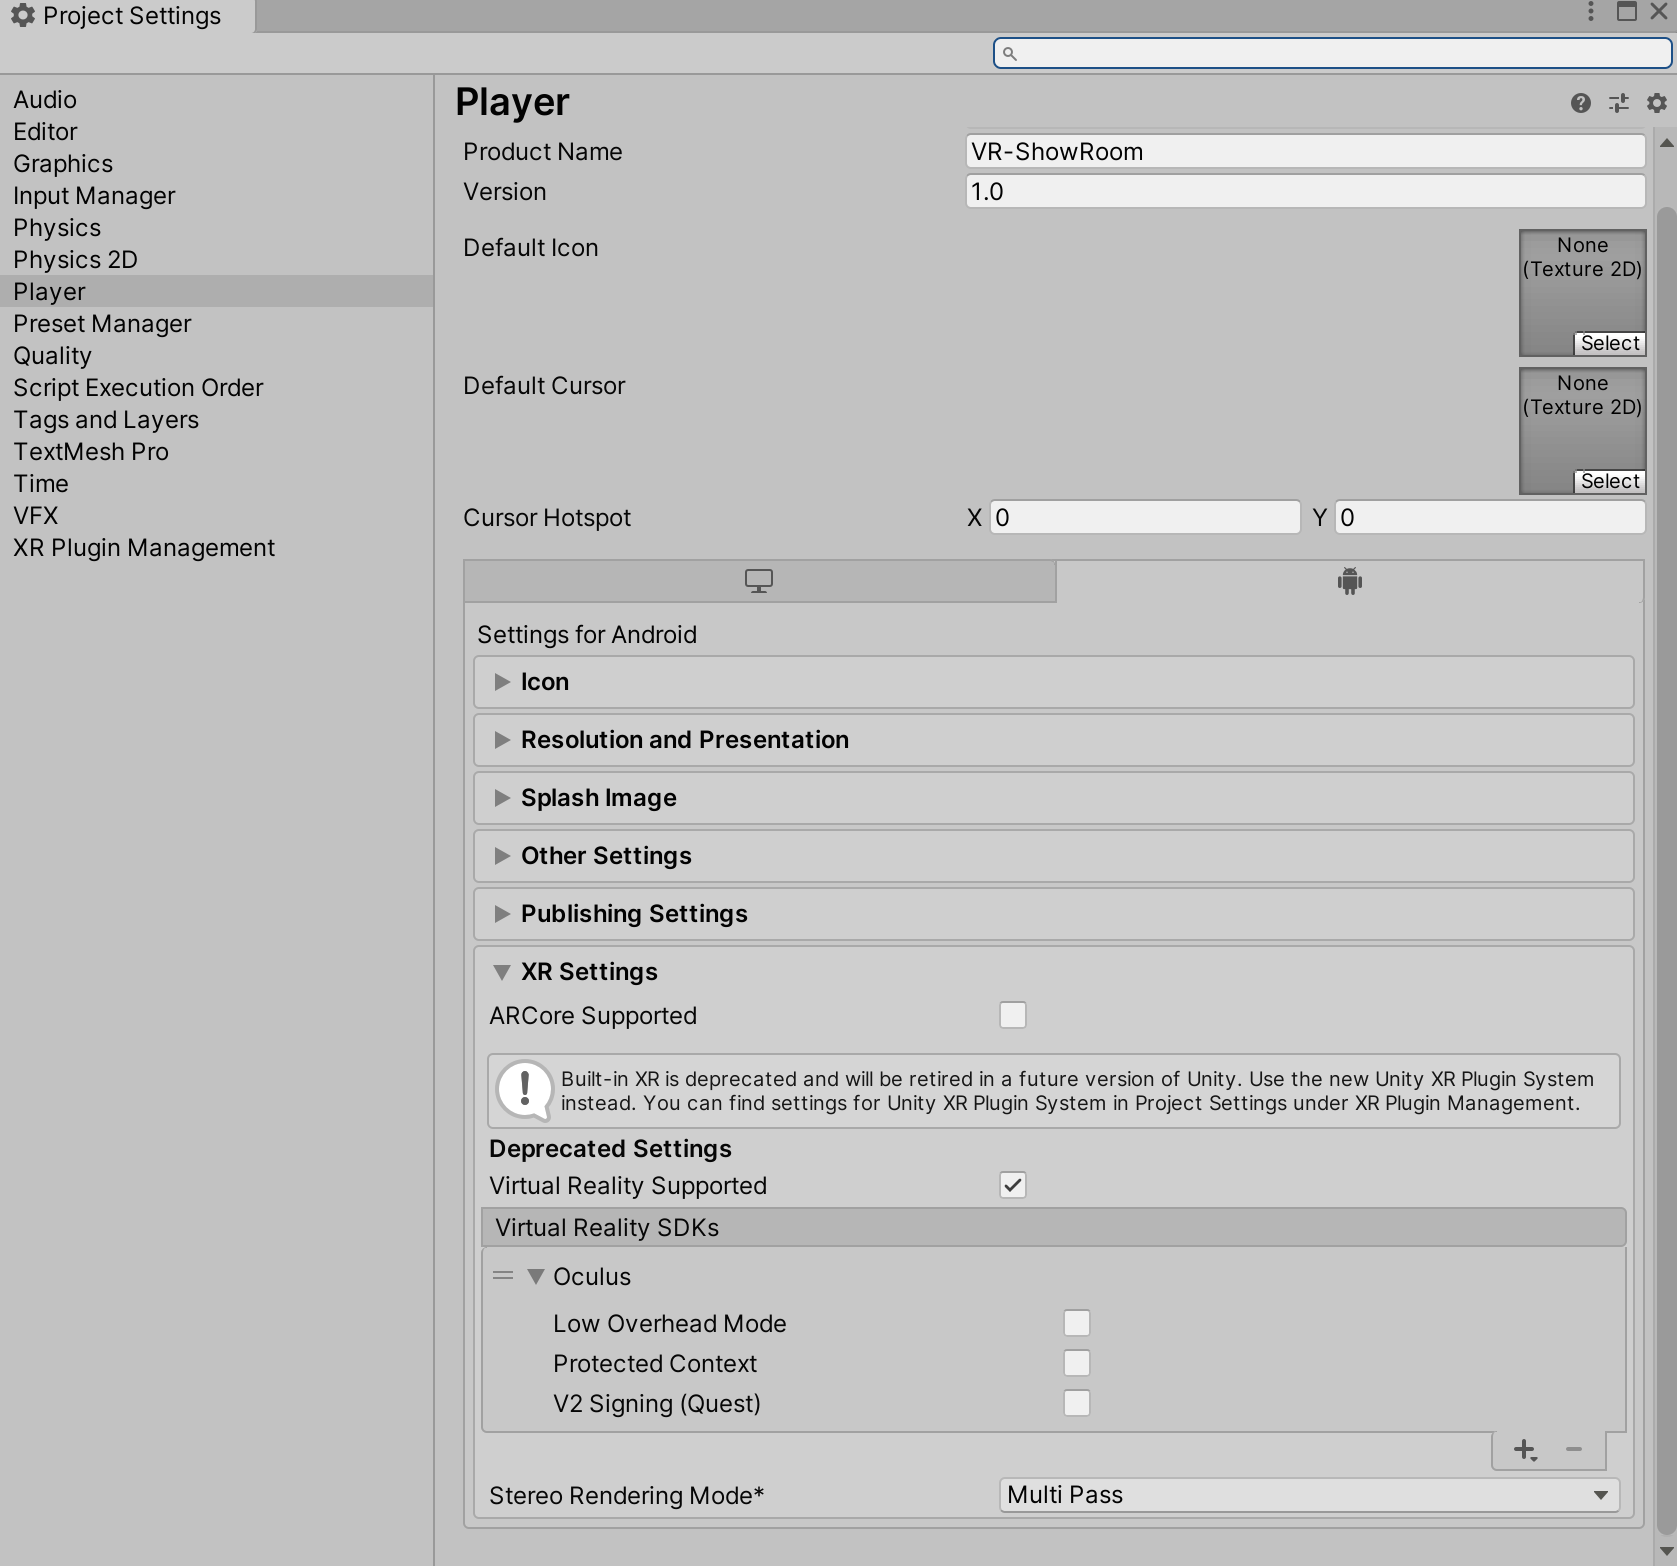The width and height of the screenshot is (1677, 1566).
Task: Click the scrollbar down arrow
Action: (1666, 1550)
